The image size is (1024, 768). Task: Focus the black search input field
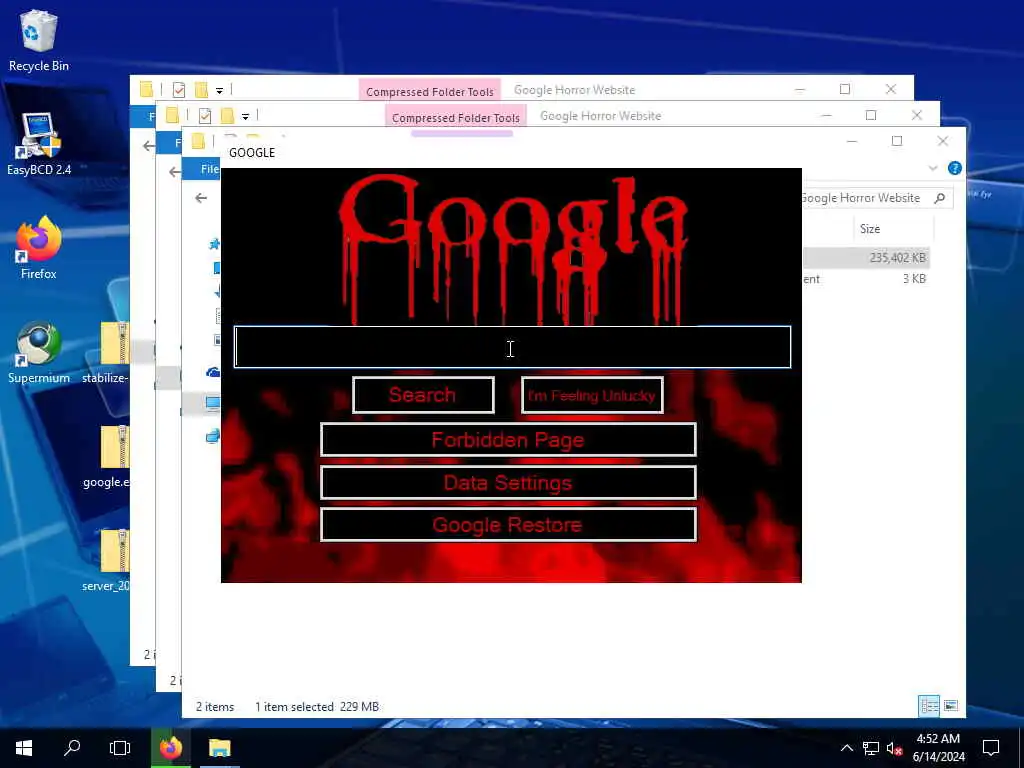(513, 347)
